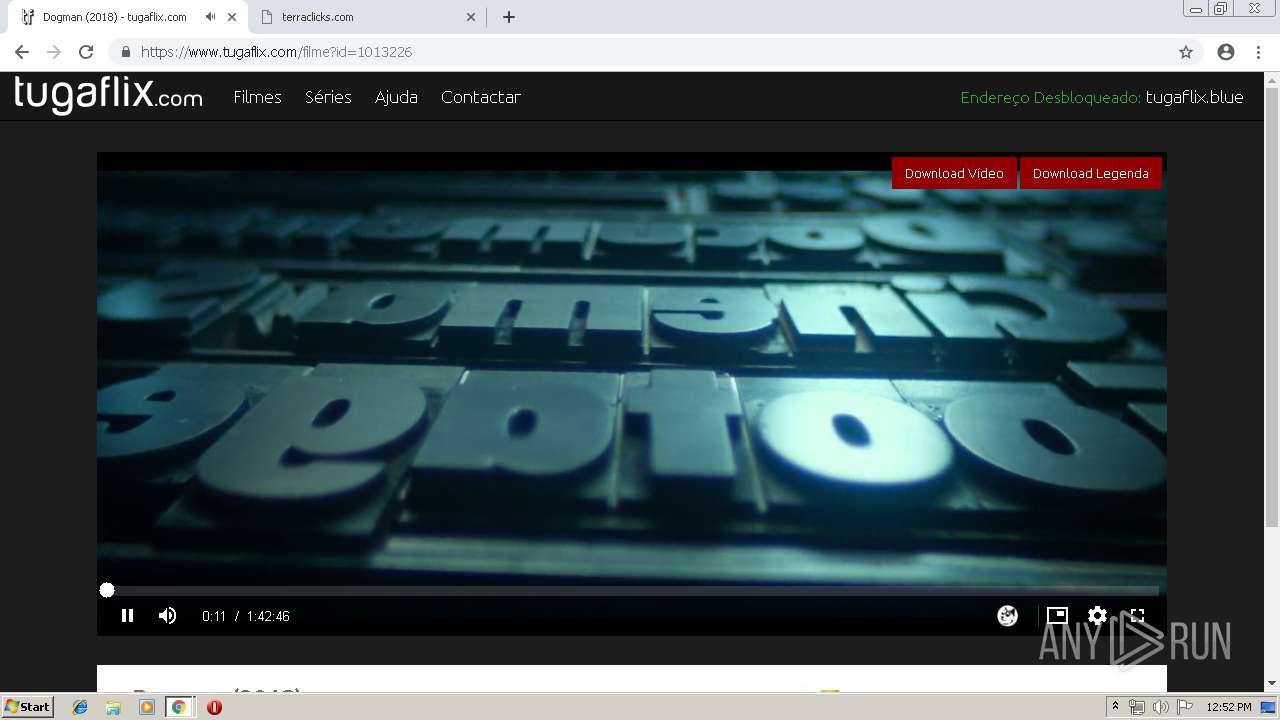This screenshot has height=720, width=1280.
Task: View site security padlock info
Action: [x=126, y=52]
